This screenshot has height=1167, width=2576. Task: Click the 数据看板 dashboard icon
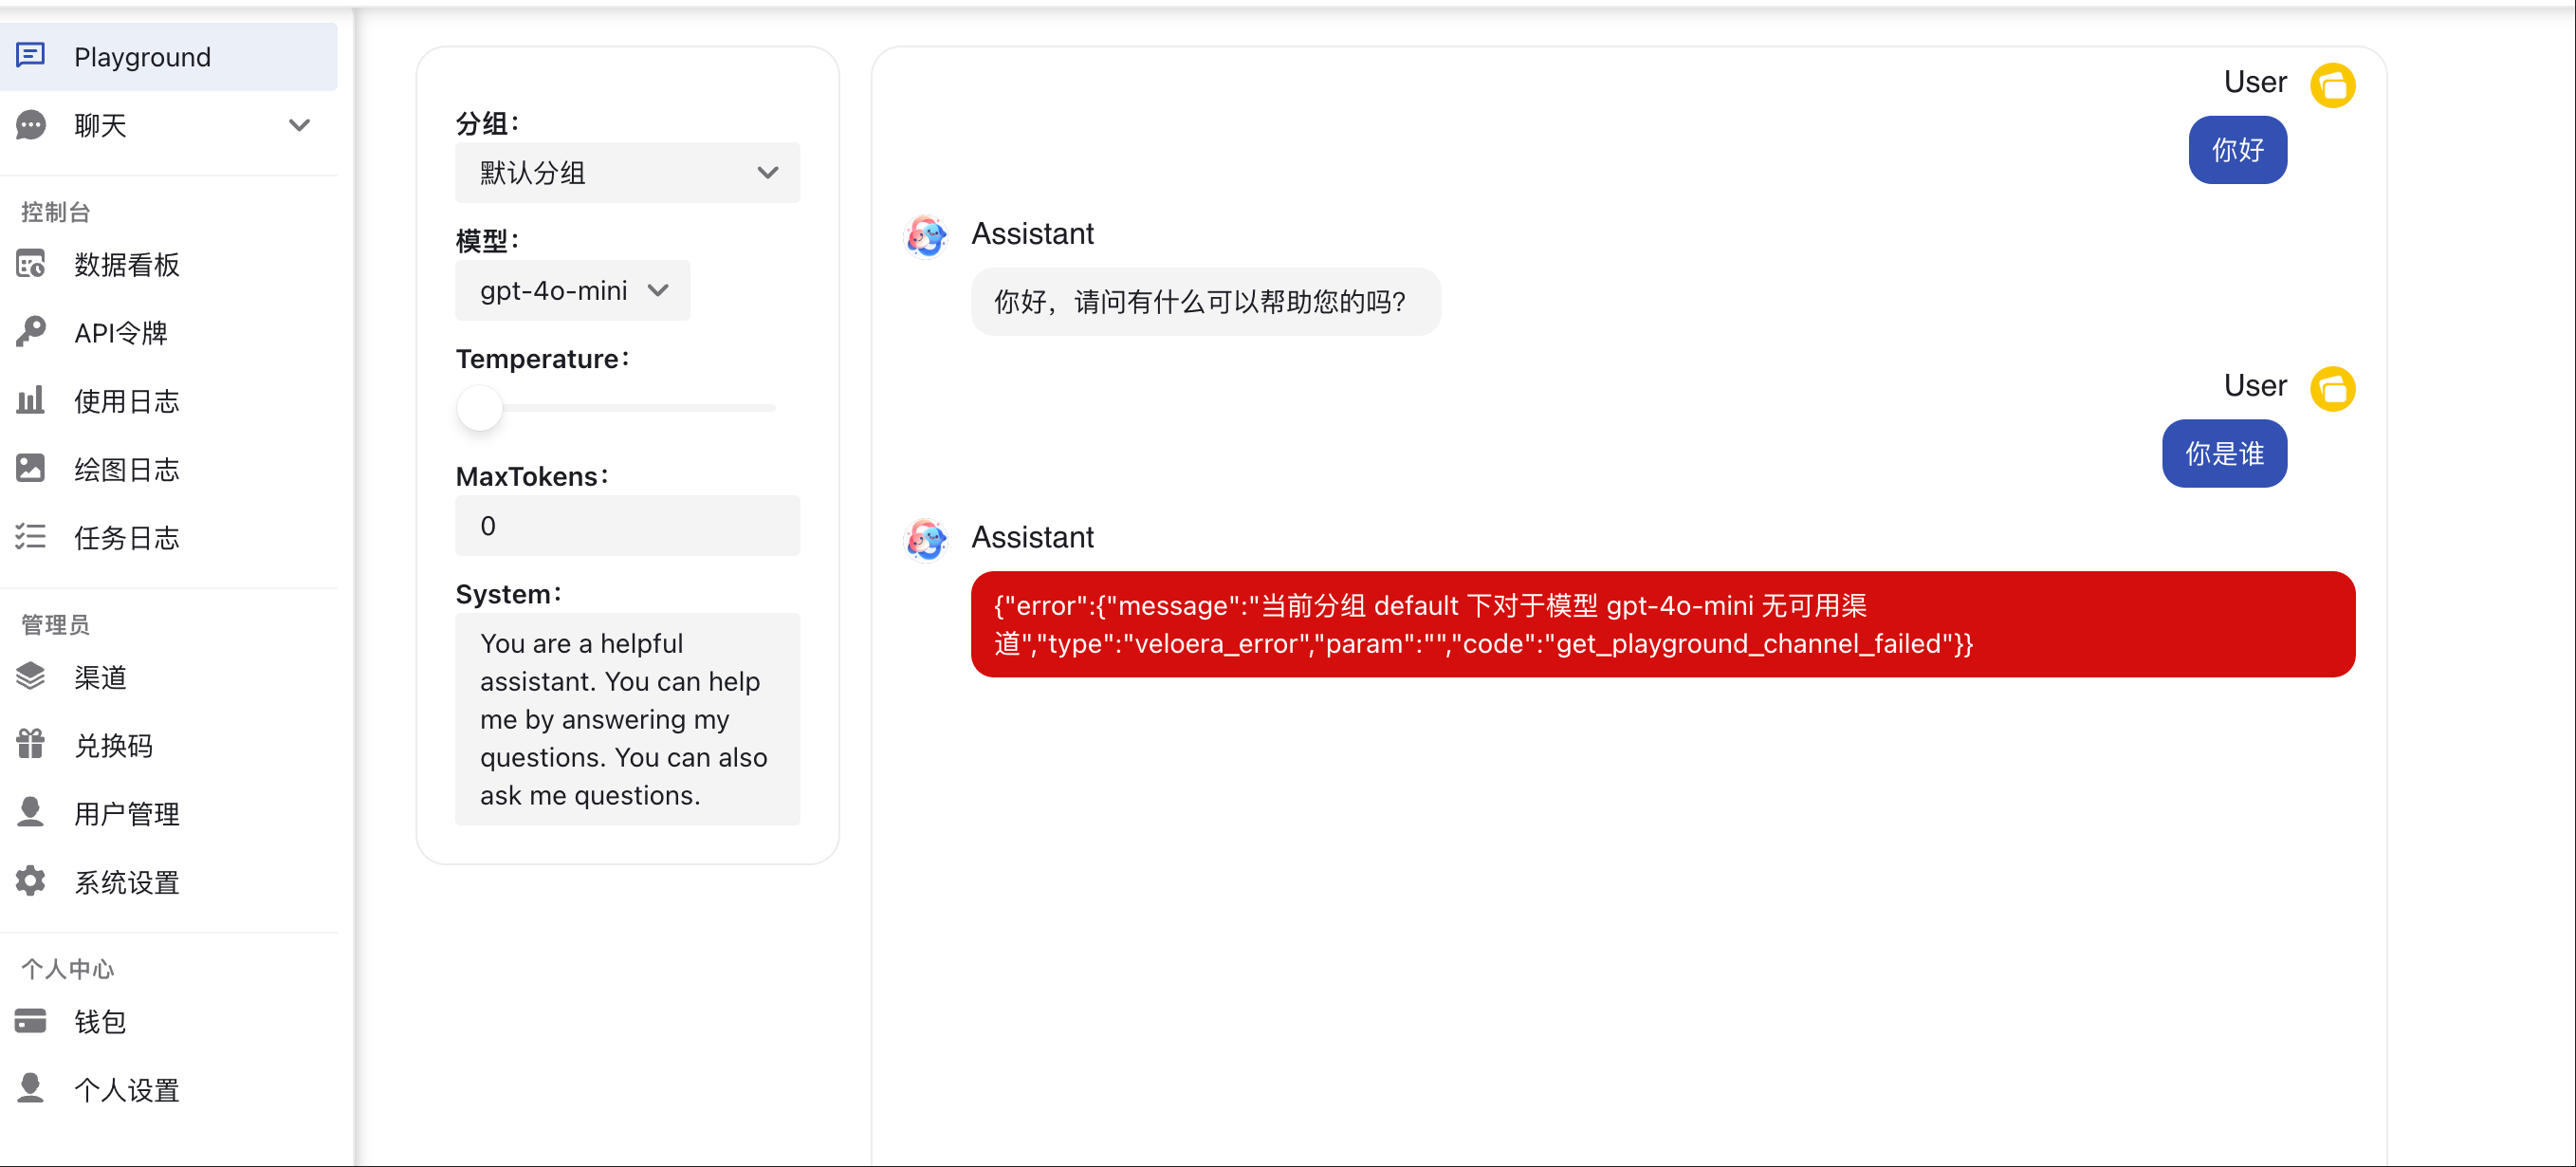(31, 264)
